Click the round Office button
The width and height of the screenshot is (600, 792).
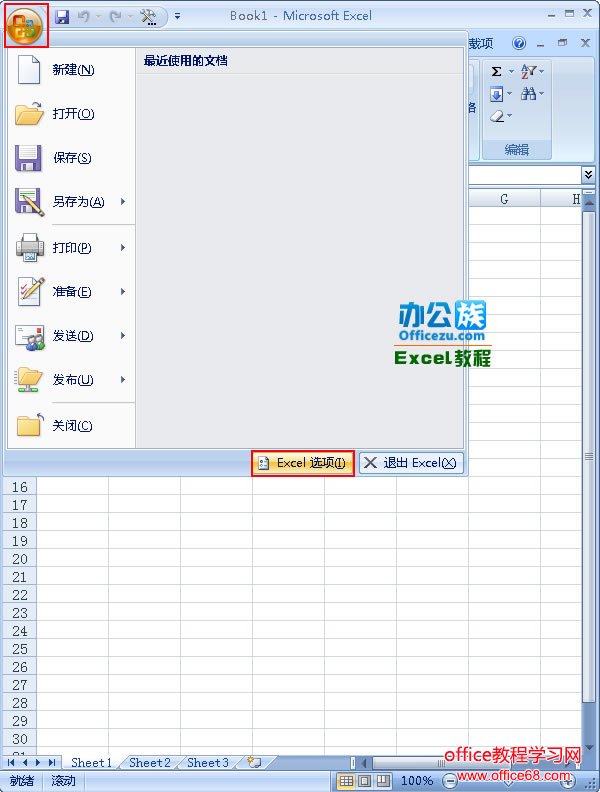pos(26,26)
